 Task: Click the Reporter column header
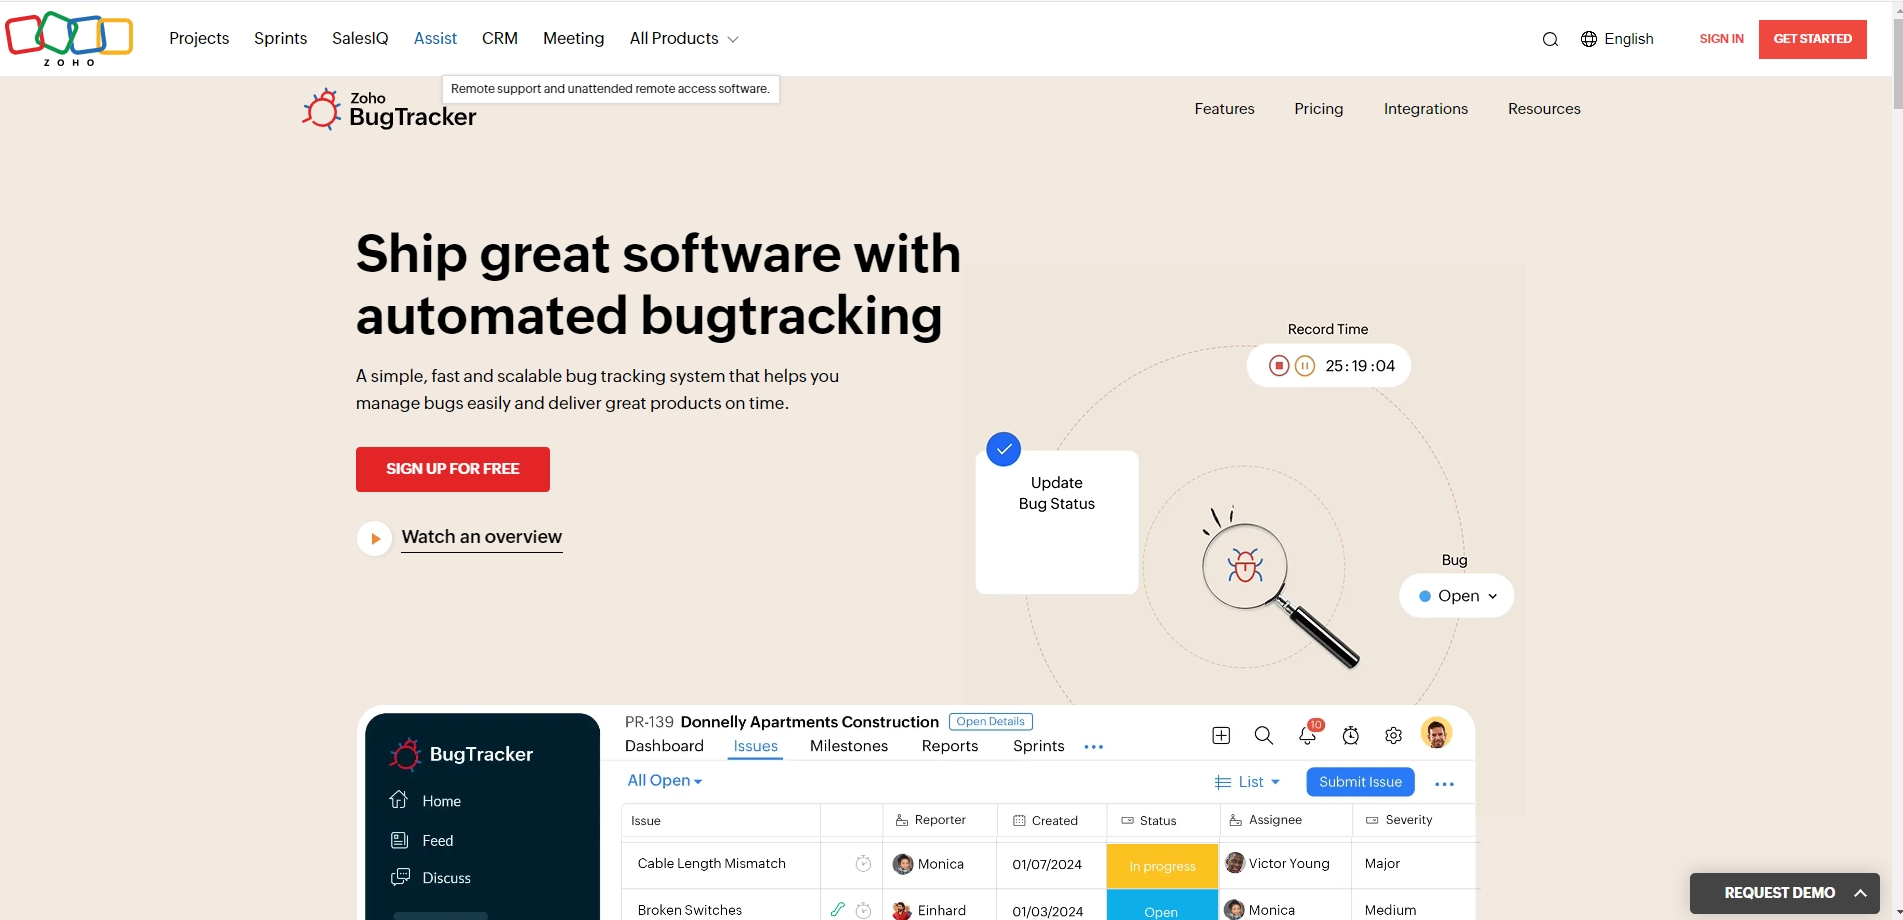(x=930, y=820)
